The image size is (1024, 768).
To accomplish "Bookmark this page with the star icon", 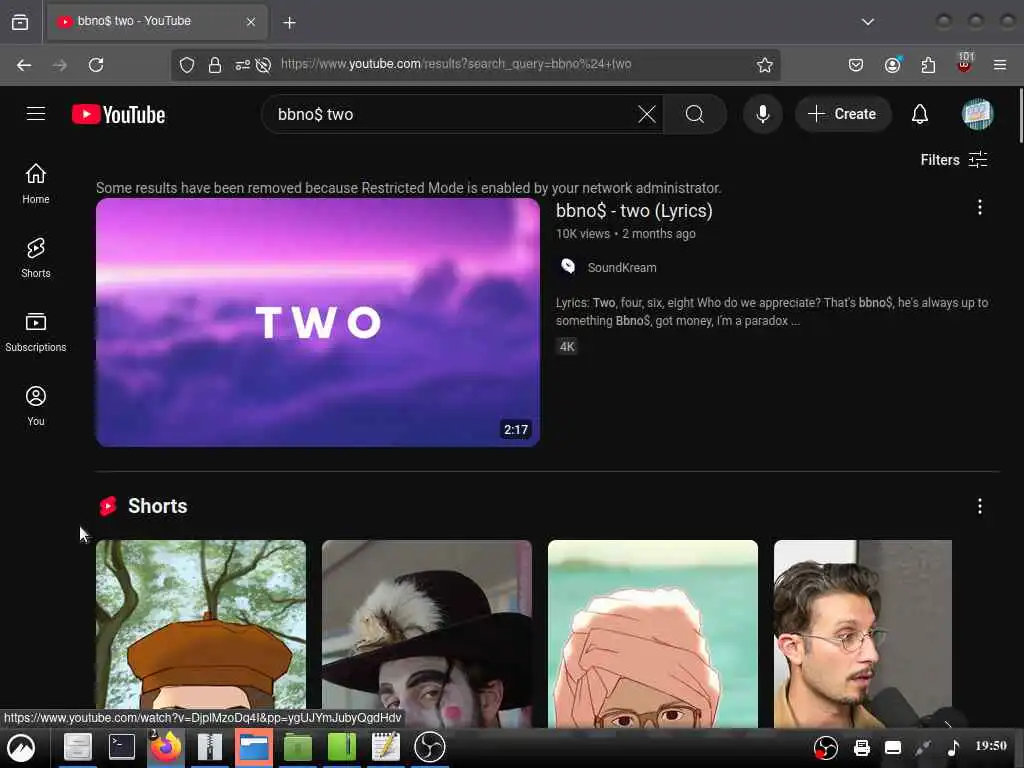I will (764, 65).
